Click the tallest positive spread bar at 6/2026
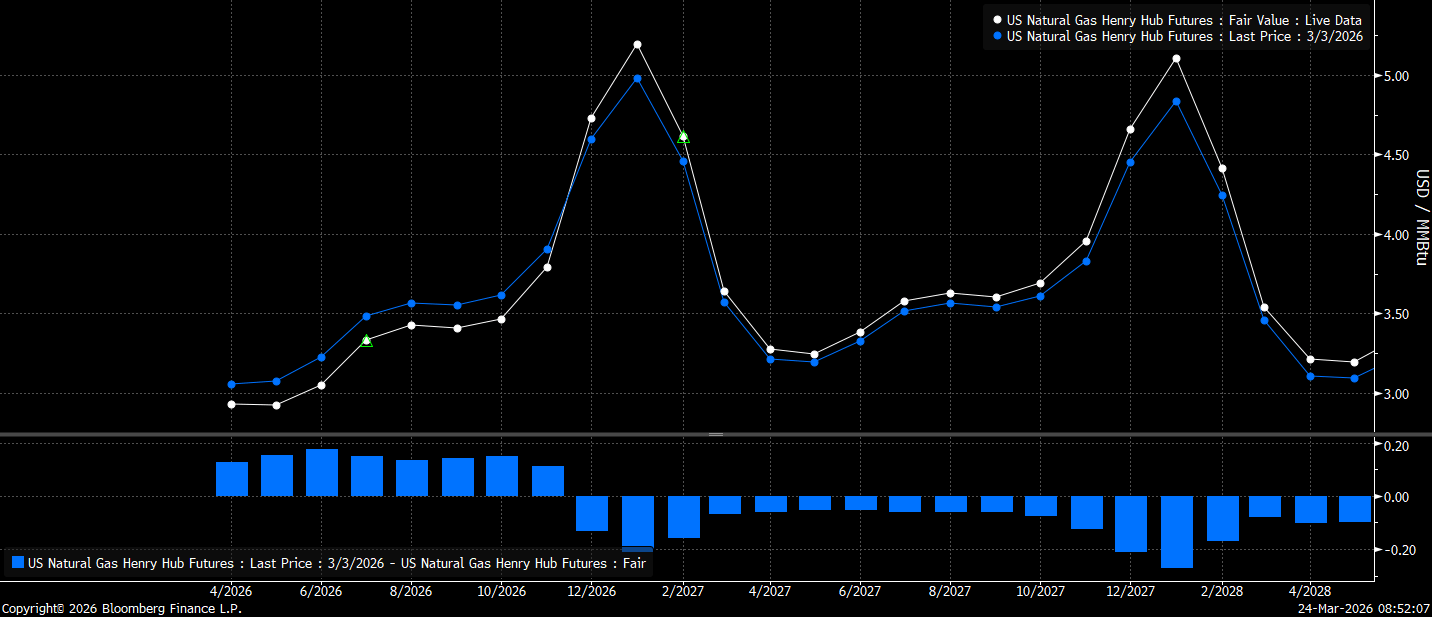 [x=322, y=472]
